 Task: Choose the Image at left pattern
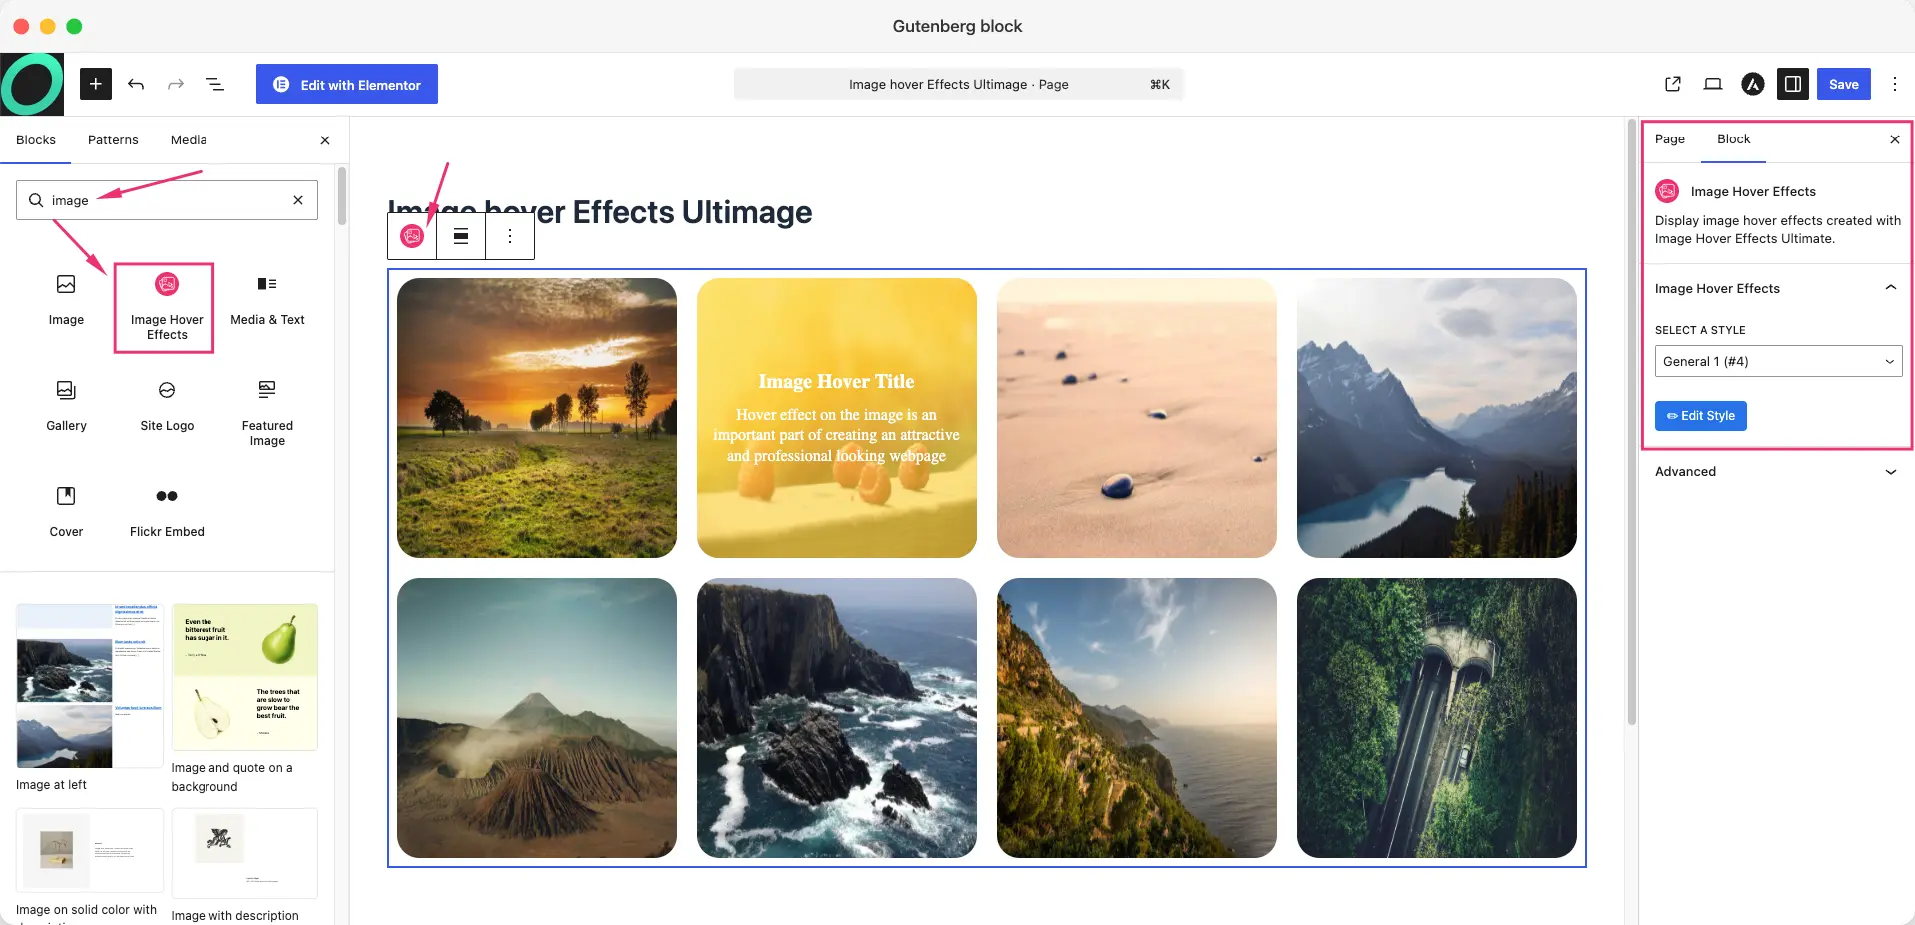(x=89, y=697)
